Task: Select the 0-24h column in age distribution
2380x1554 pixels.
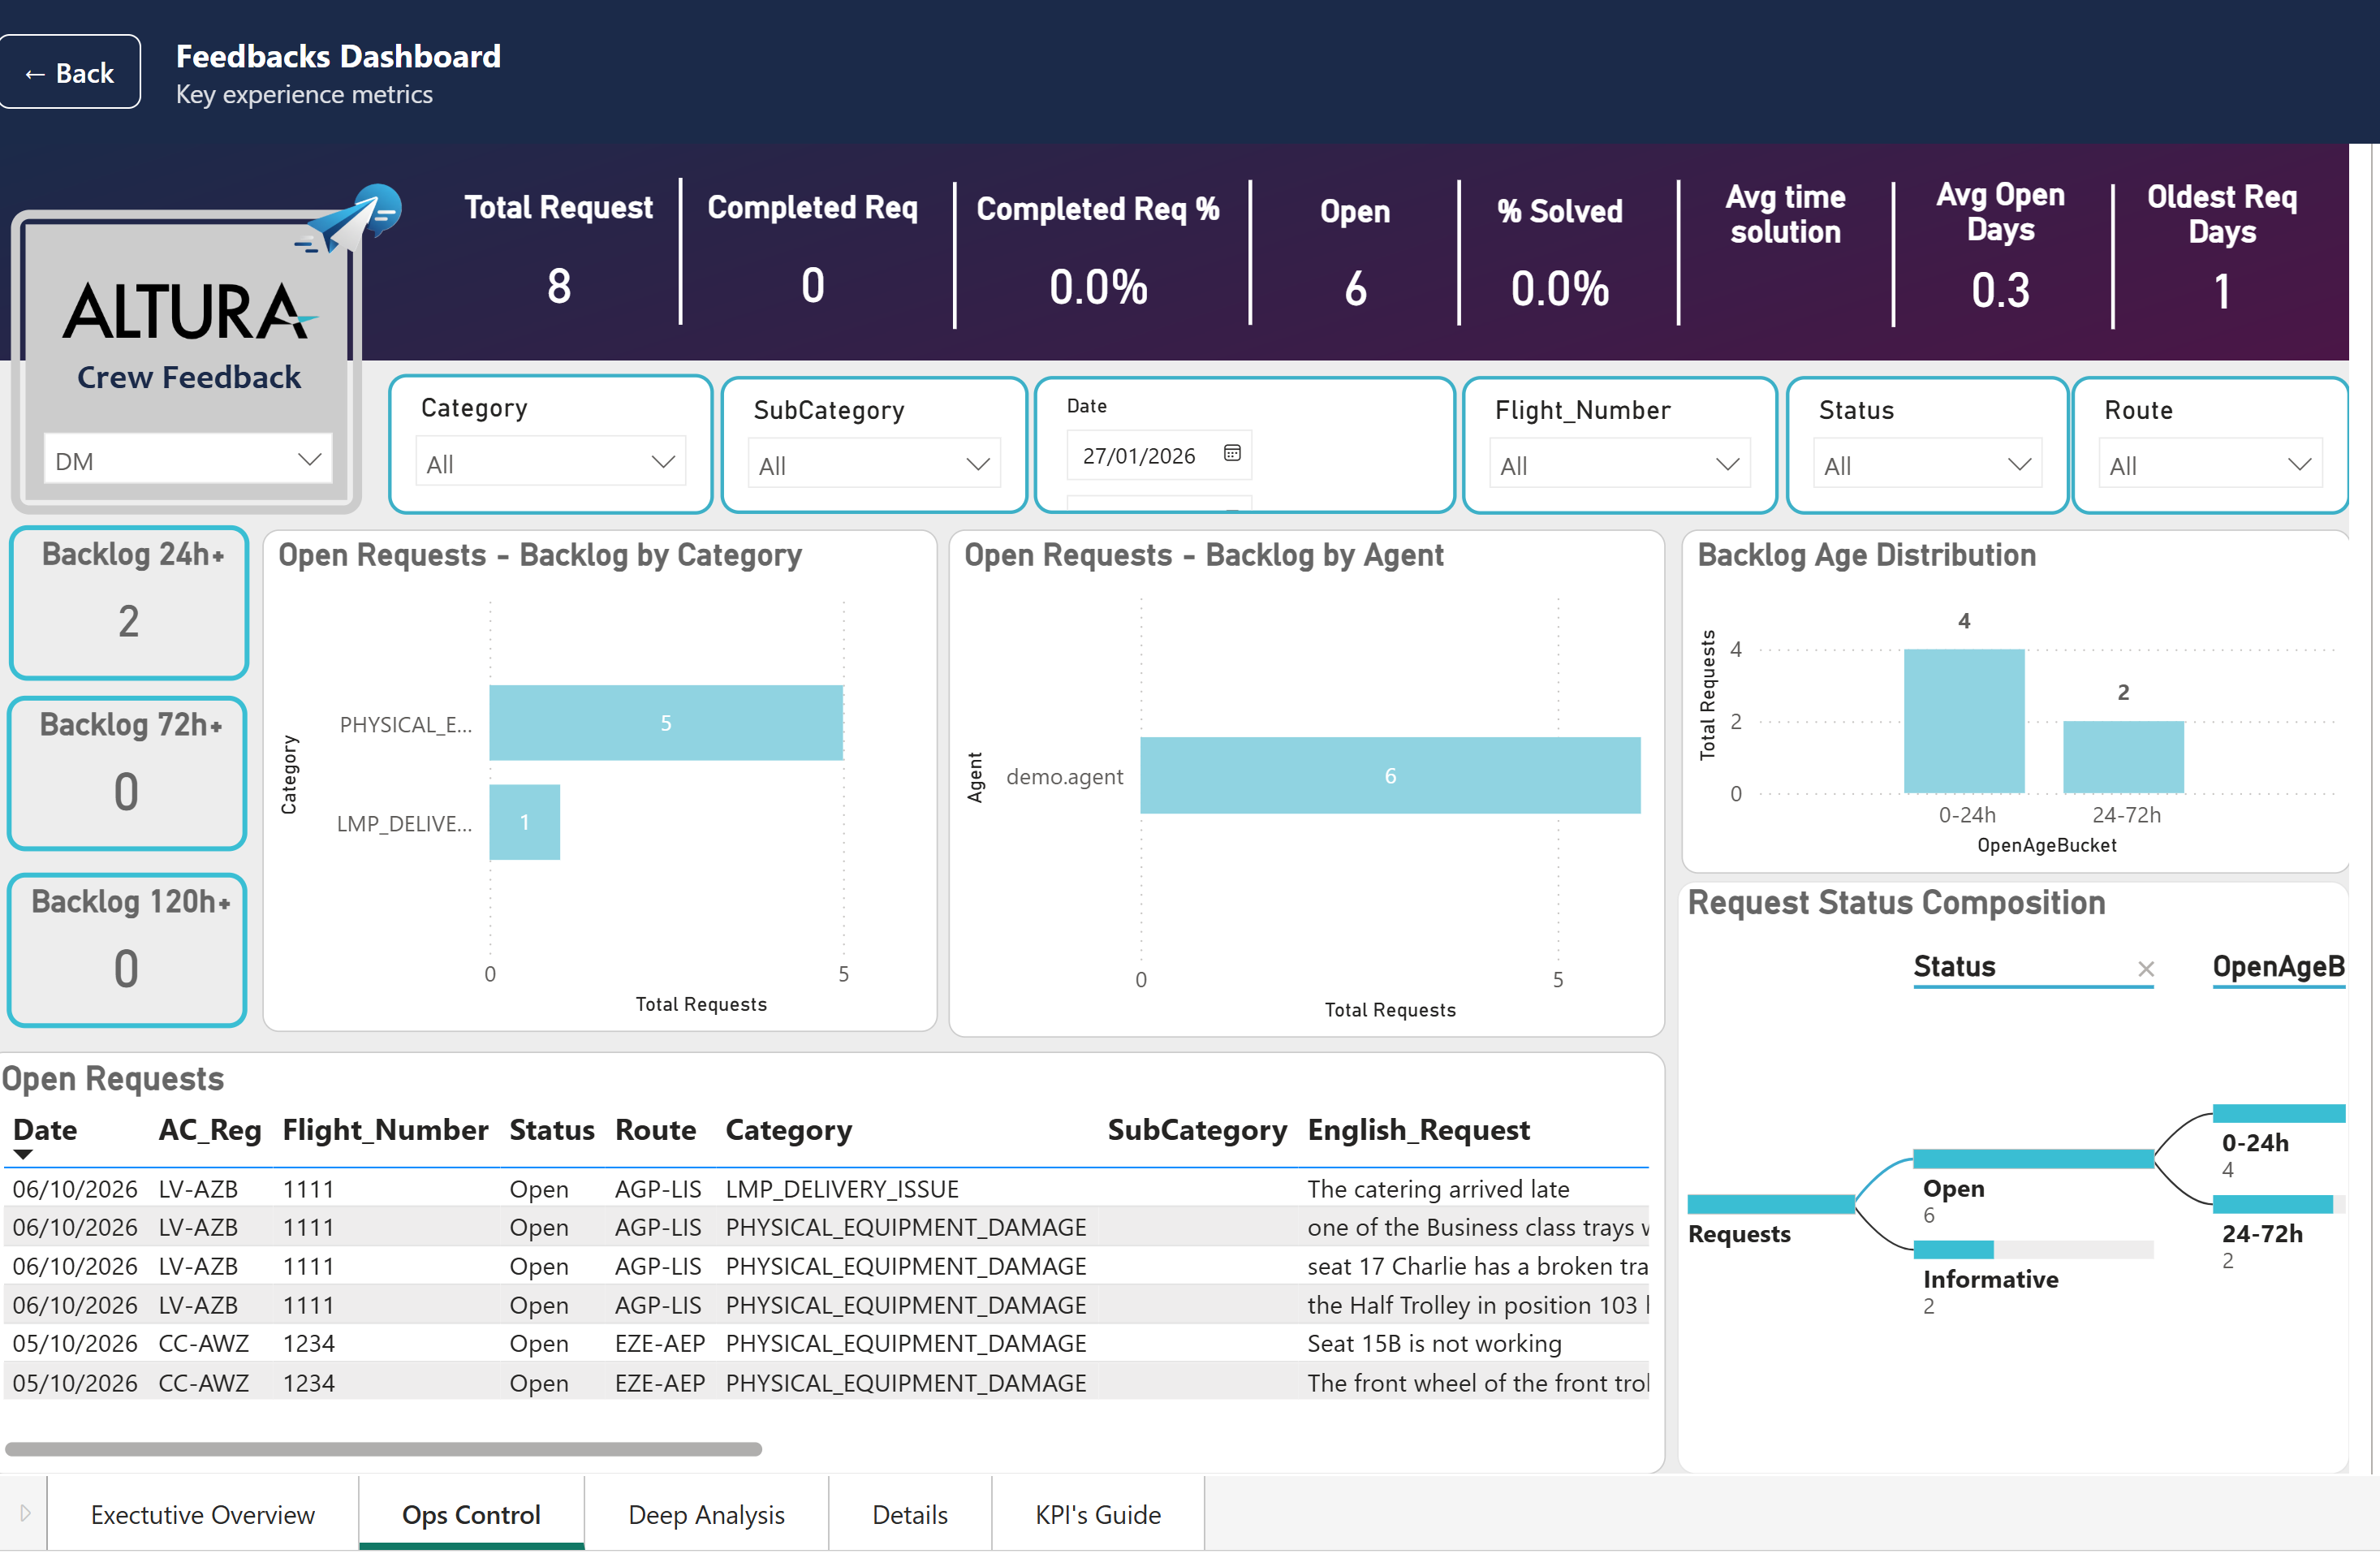Action: pos(1964,721)
